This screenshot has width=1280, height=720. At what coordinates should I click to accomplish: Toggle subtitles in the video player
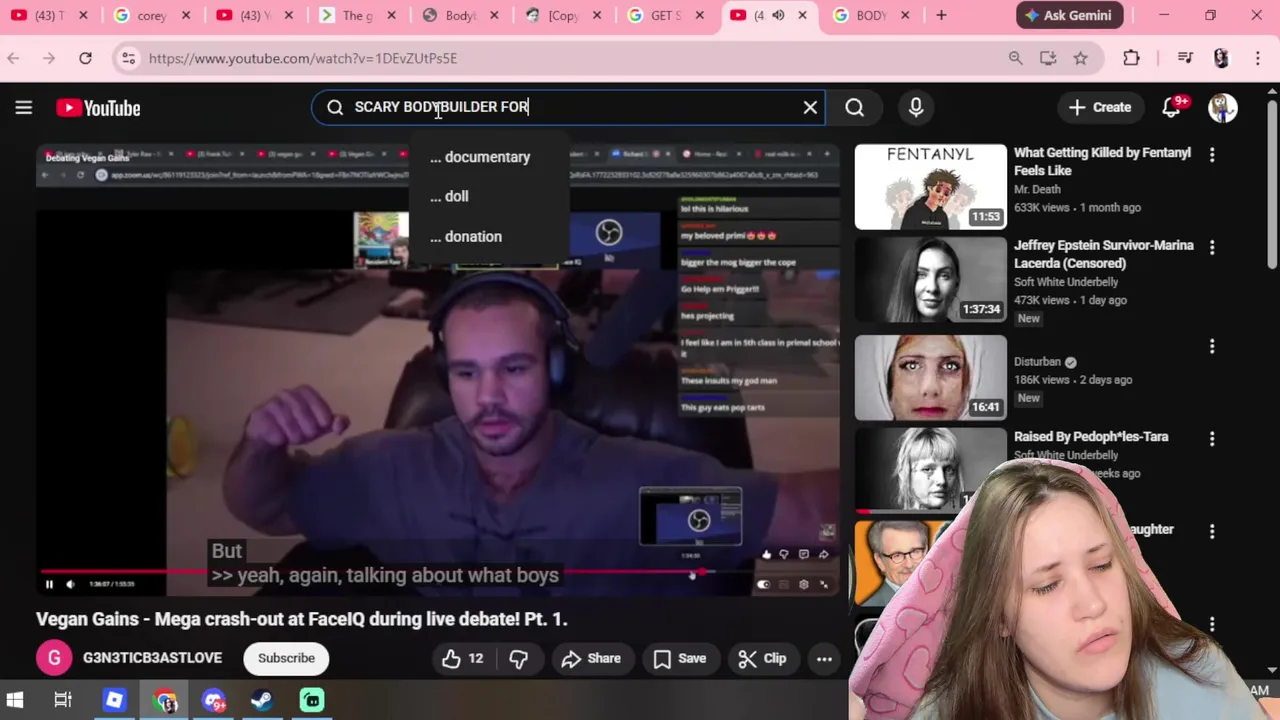coord(784,584)
